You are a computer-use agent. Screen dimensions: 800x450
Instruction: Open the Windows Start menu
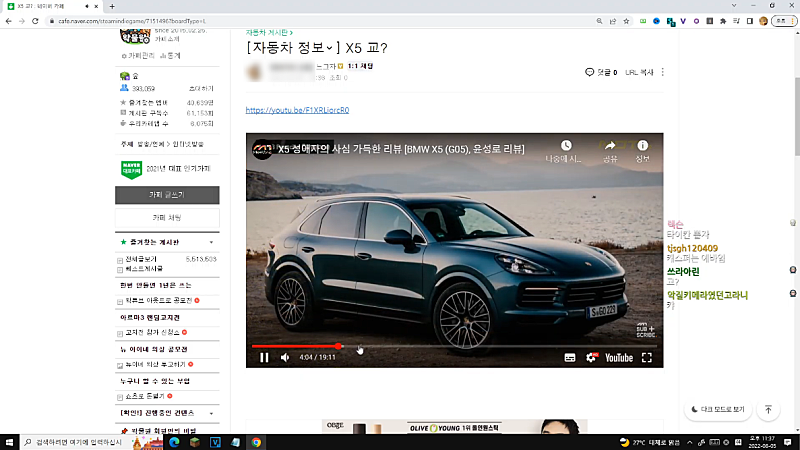[x=9, y=442]
